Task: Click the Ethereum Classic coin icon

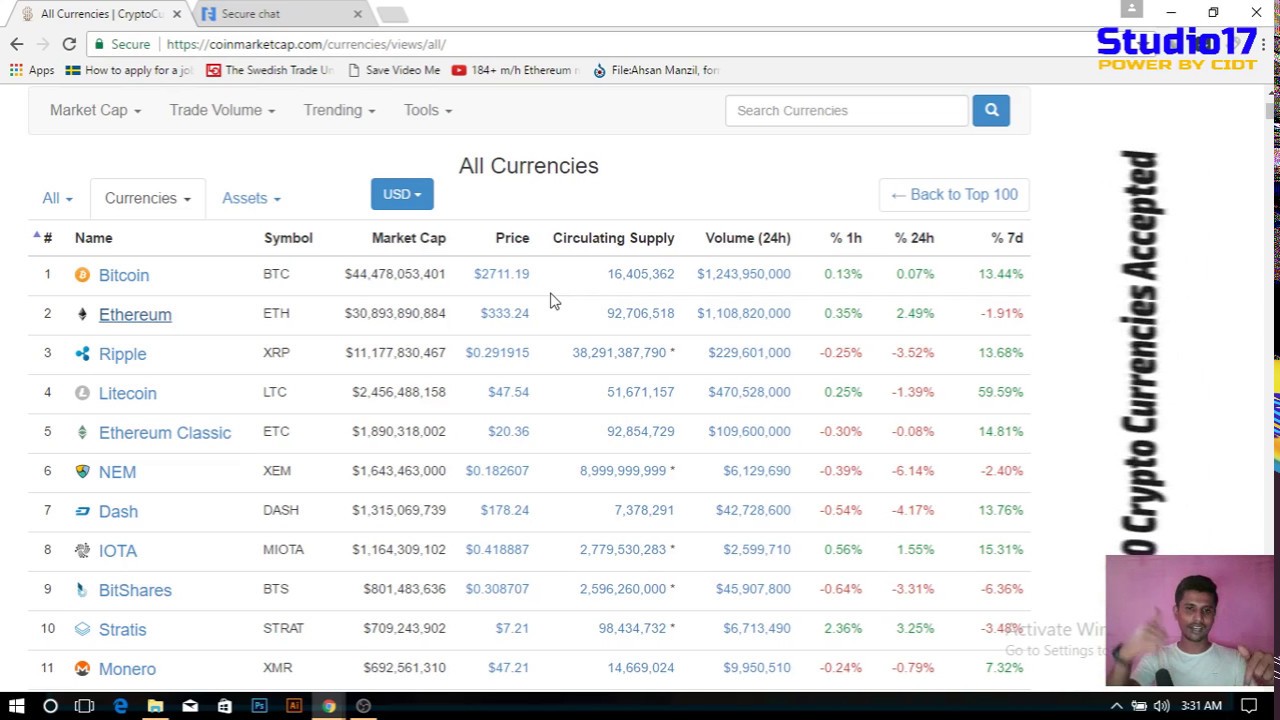Action: click(82, 432)
